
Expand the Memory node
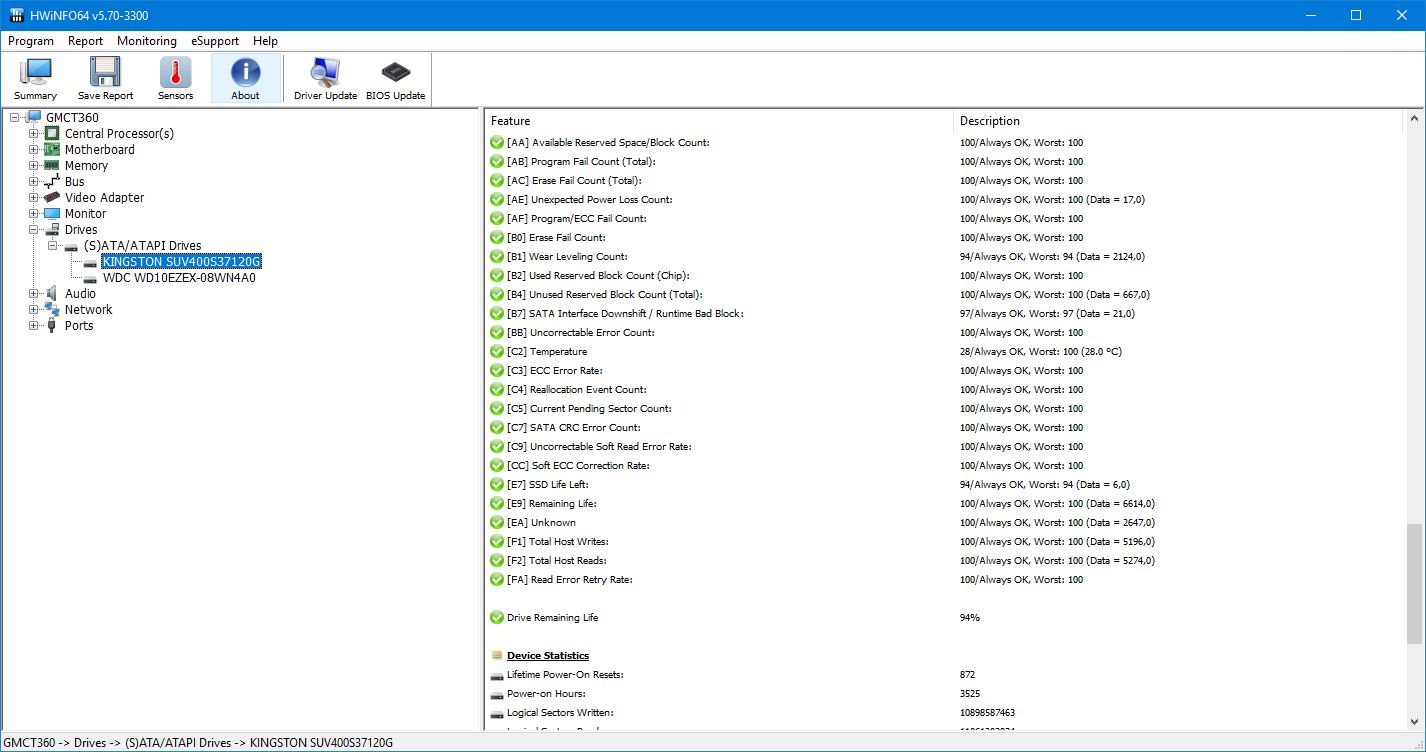(34, 166)
